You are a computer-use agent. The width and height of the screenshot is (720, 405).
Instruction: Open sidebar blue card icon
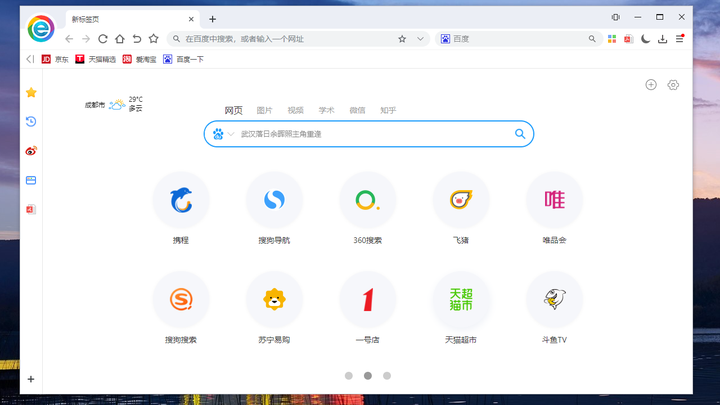(31, 180)
